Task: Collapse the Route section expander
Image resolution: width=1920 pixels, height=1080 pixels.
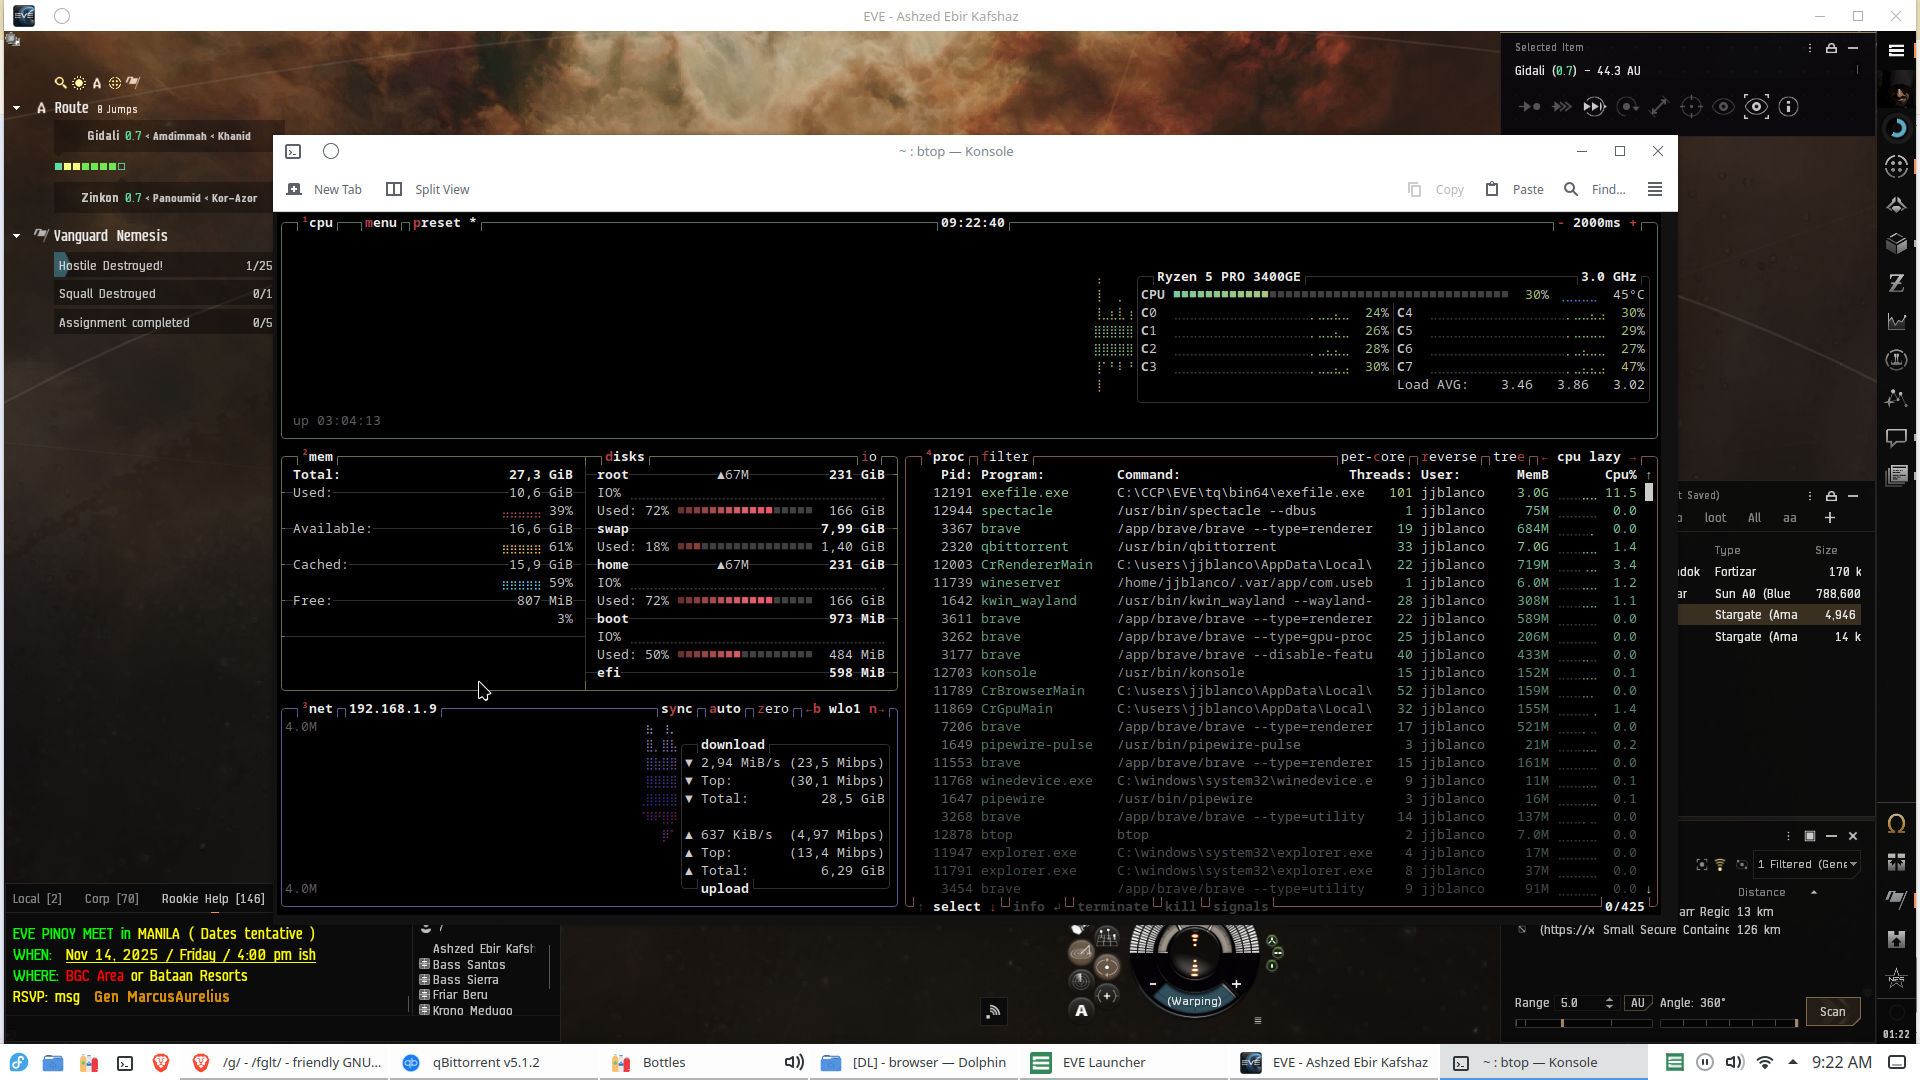Action: 16,108
